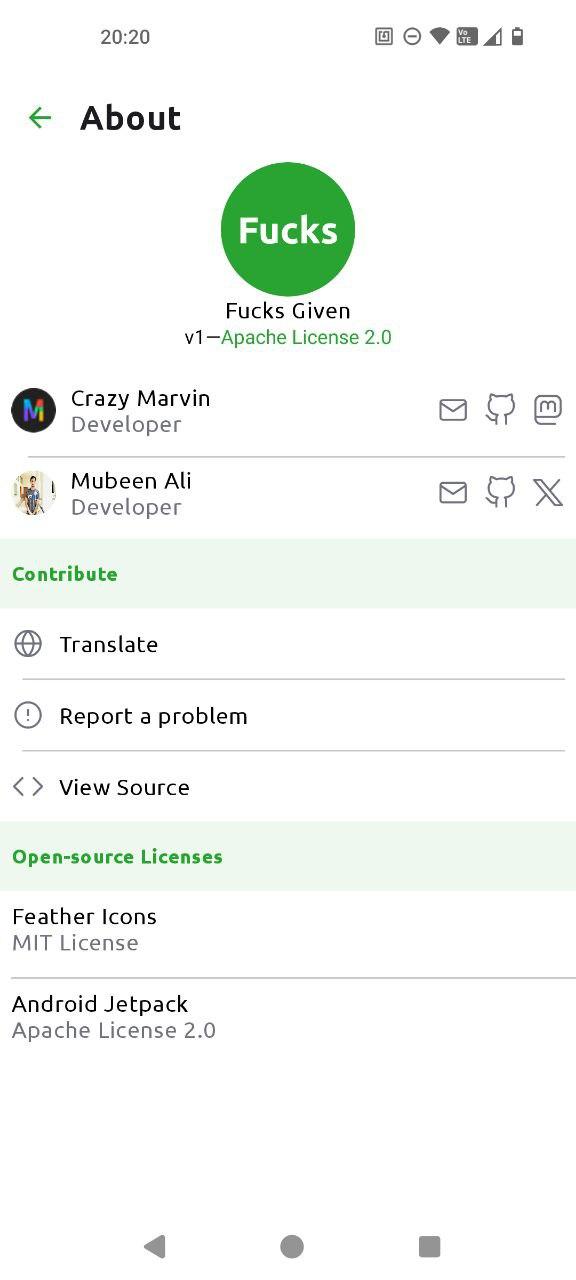
Task: Tap the green Fucks app logo
Action: point(288,229)
